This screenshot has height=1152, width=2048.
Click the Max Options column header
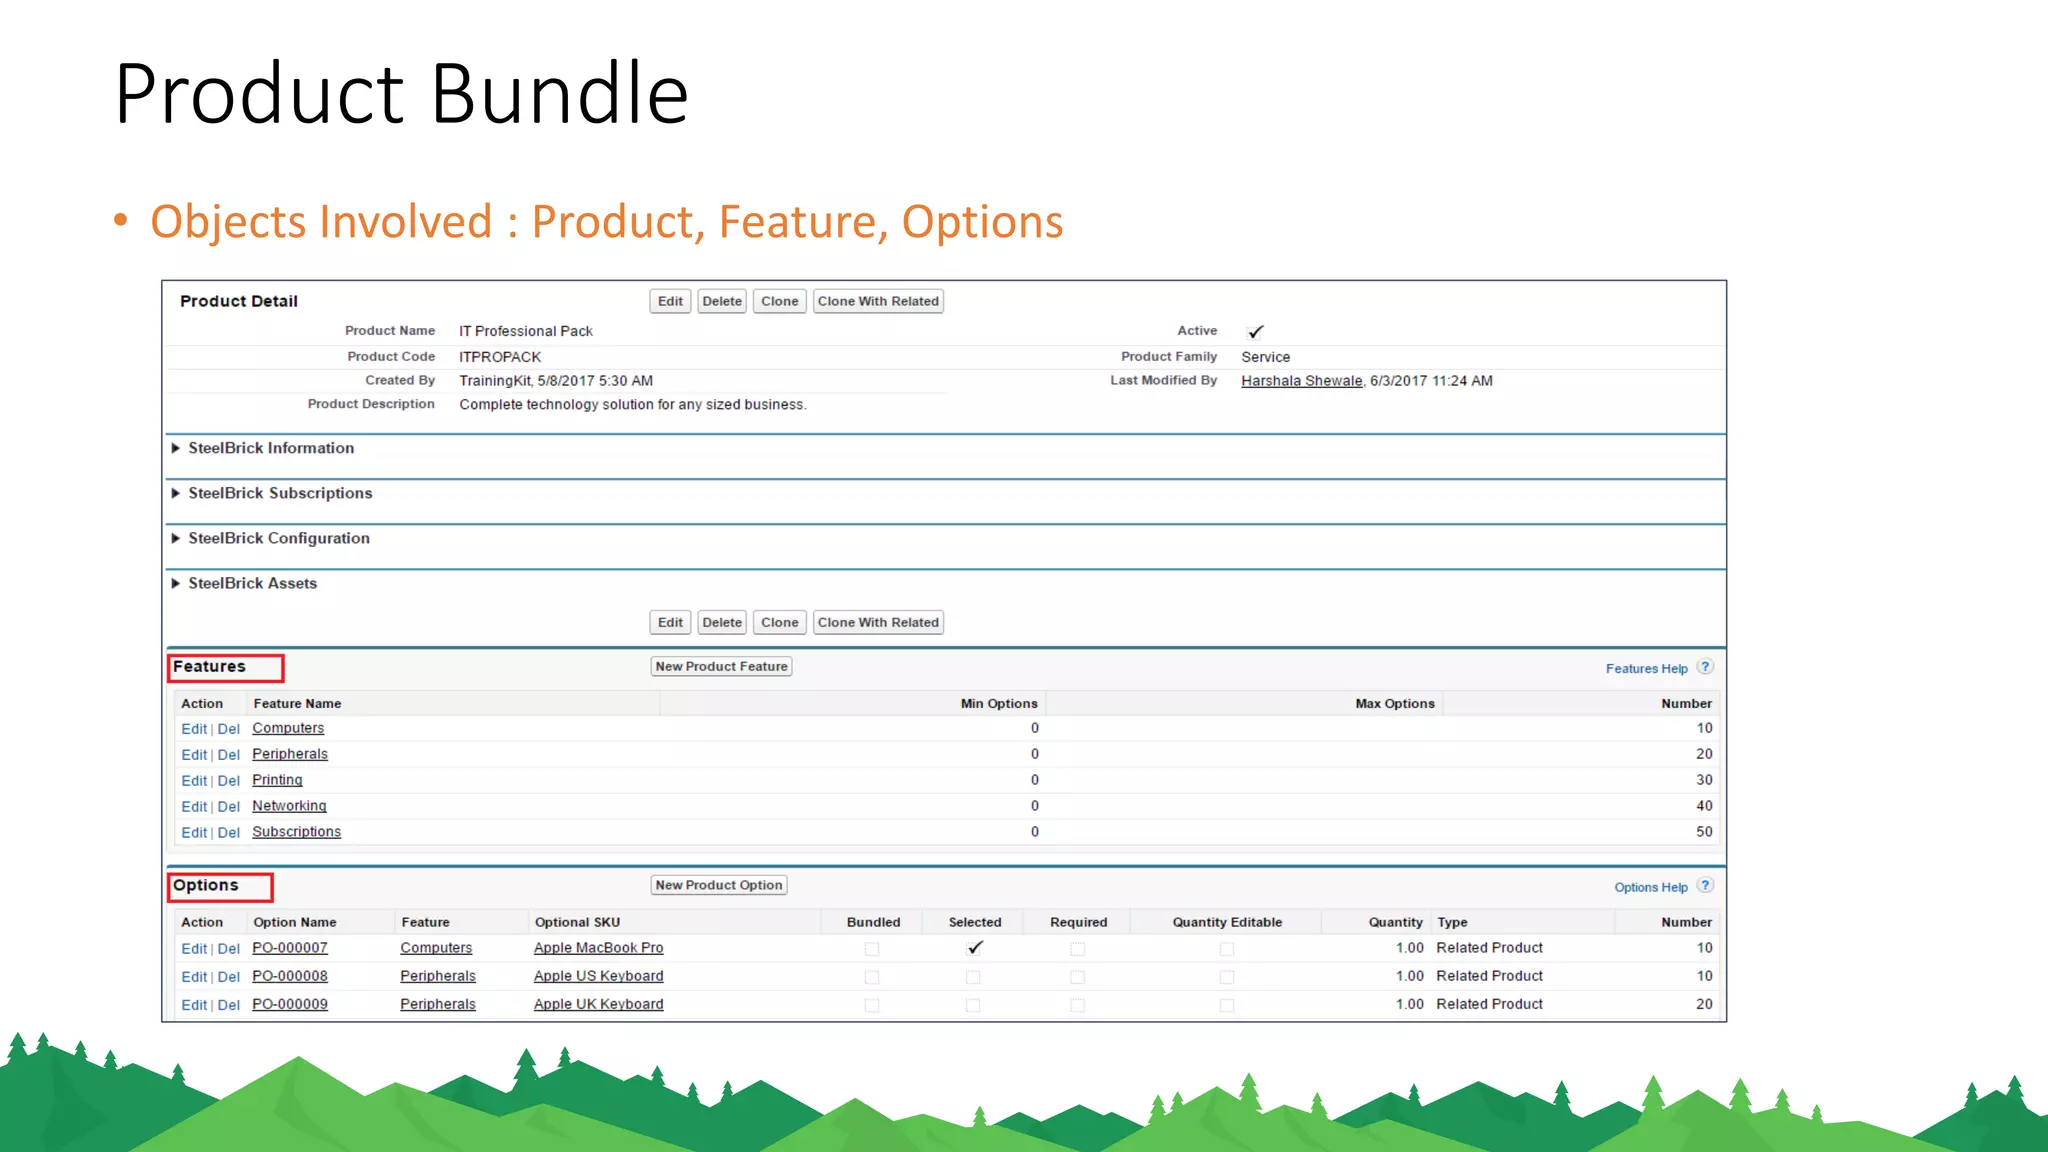tap(1395, 704)
